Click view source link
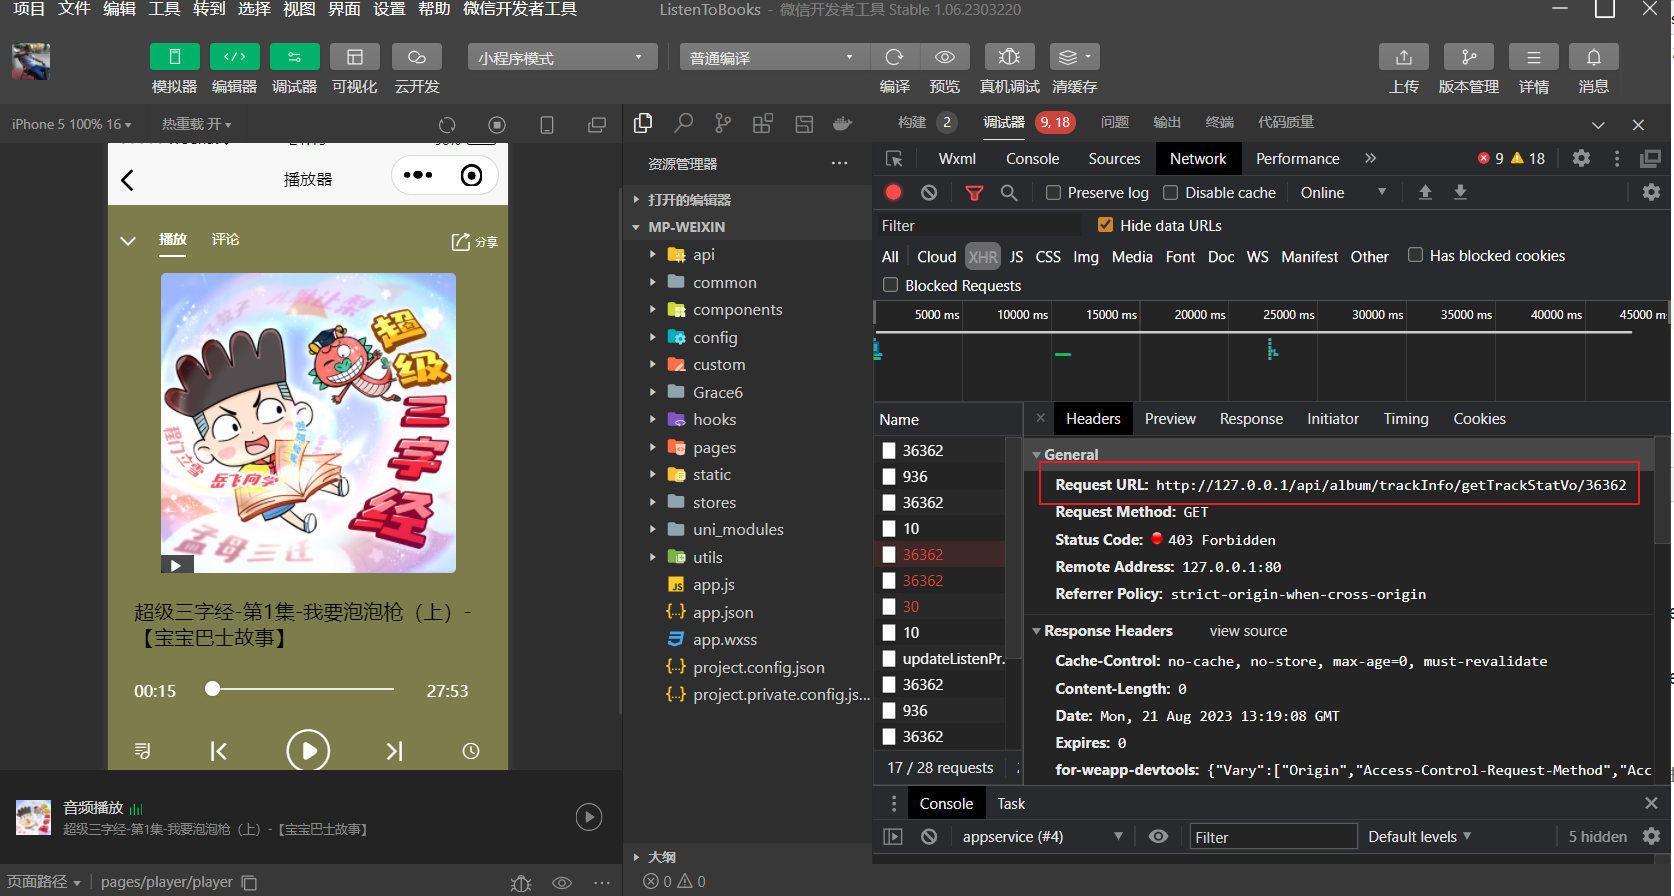 [1248, 631]
